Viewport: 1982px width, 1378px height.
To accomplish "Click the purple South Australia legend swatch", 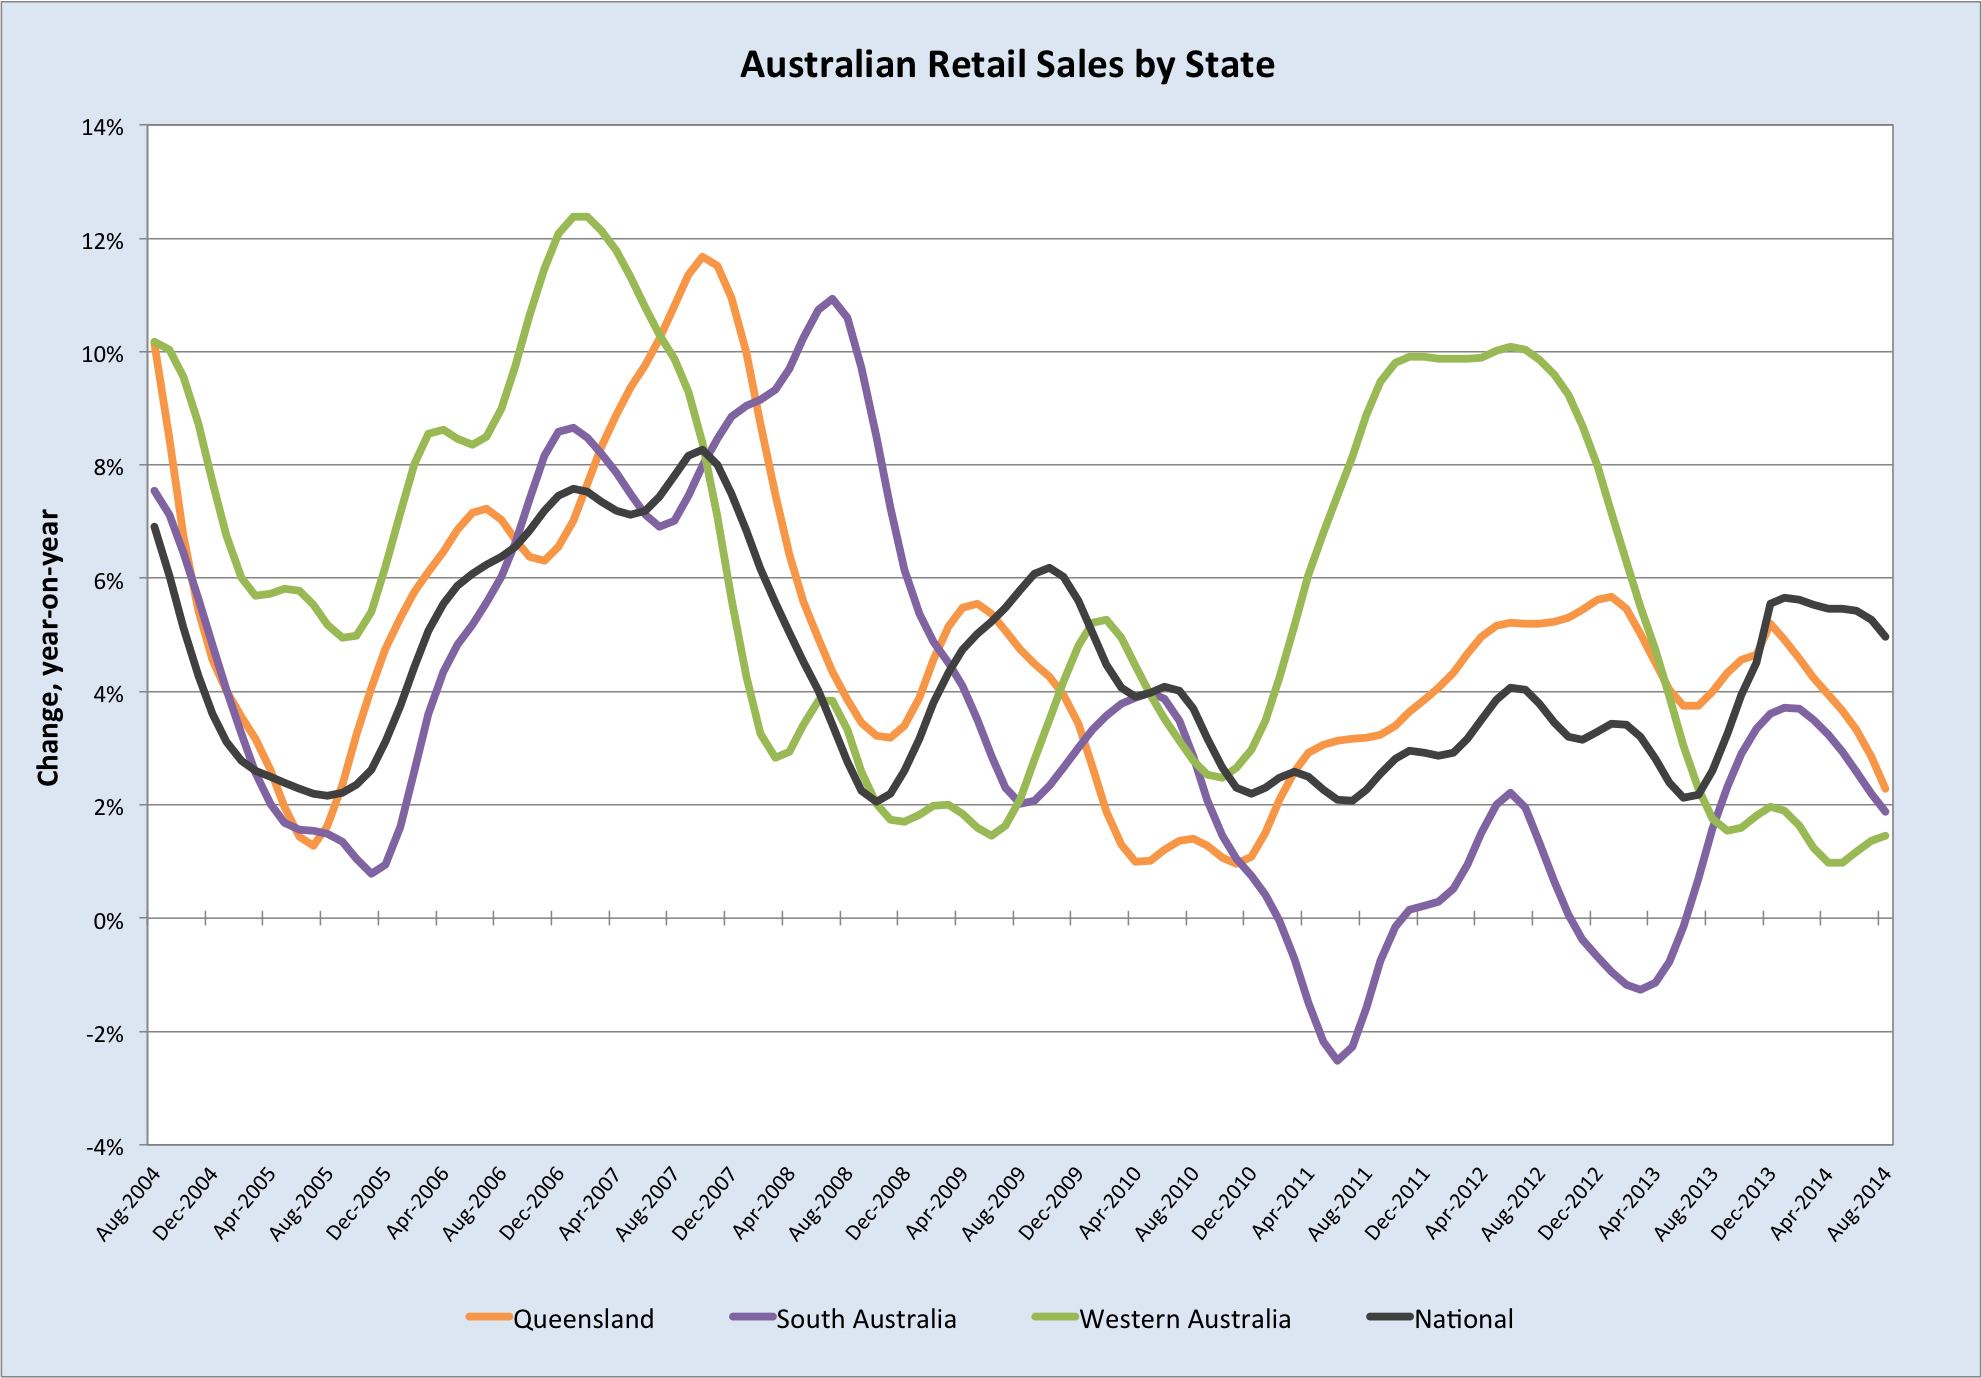I will (753, 1318).
